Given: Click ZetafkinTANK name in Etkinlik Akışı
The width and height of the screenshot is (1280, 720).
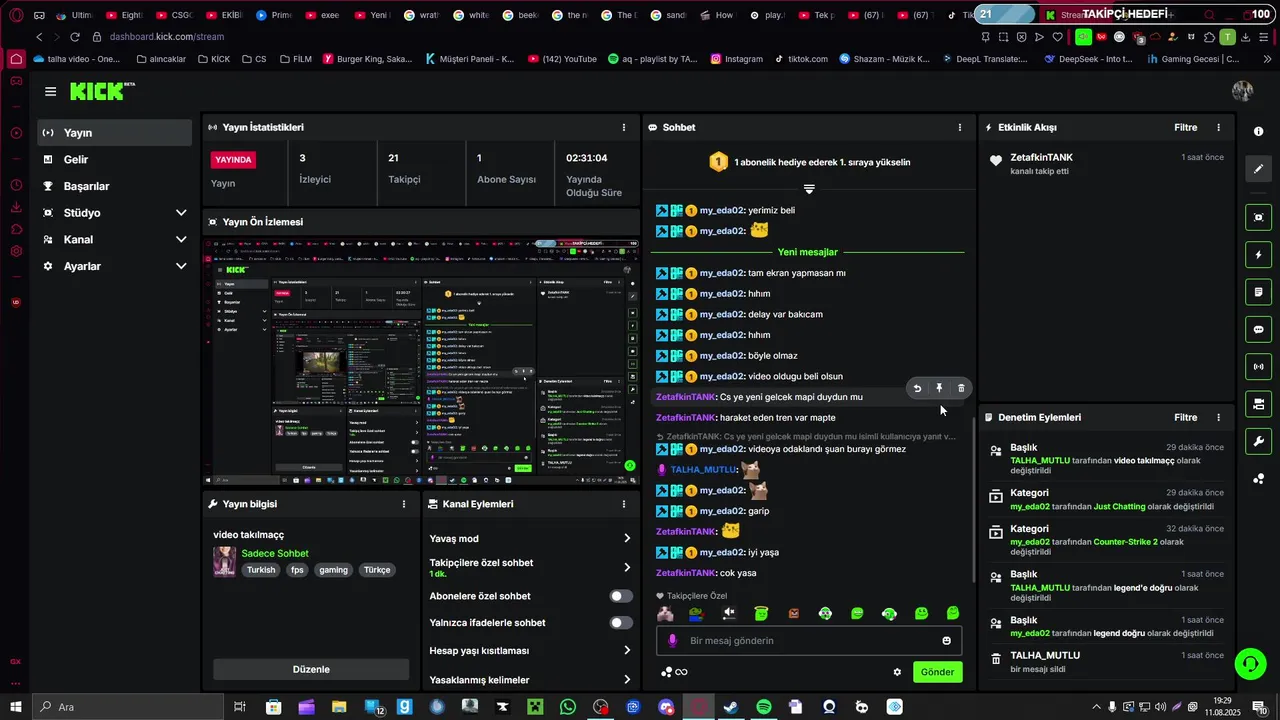Looking at the screenshot, I should tap(1041, 157).
